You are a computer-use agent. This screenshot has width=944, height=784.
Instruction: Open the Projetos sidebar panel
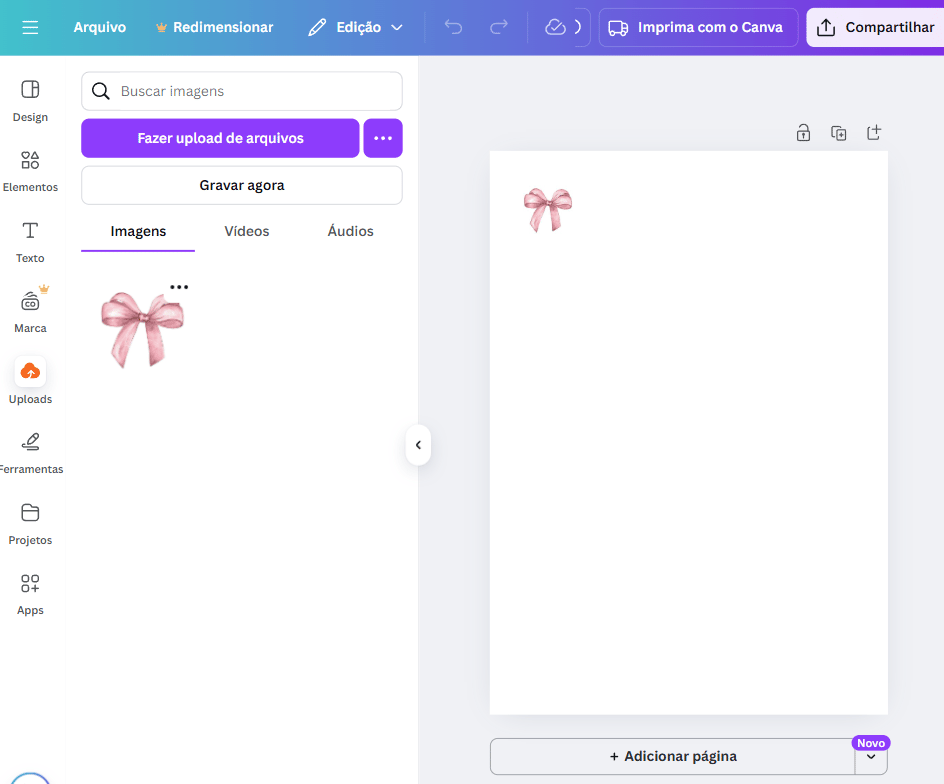(30, 523)
